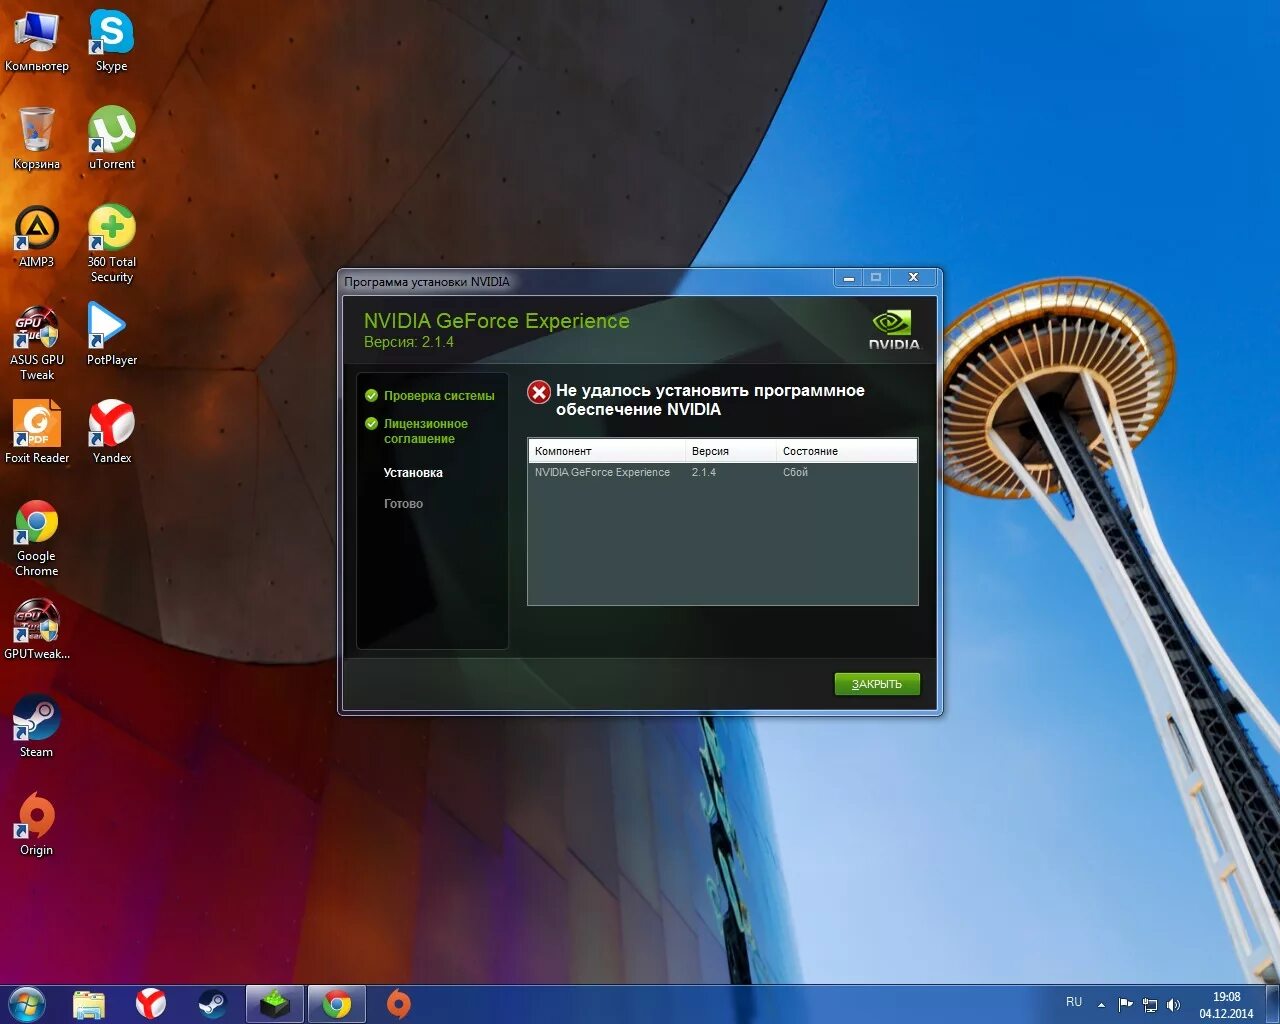This screenshot has height=1024, width=1280.
Task: Select the Готово step
Action: click(403, 504)
